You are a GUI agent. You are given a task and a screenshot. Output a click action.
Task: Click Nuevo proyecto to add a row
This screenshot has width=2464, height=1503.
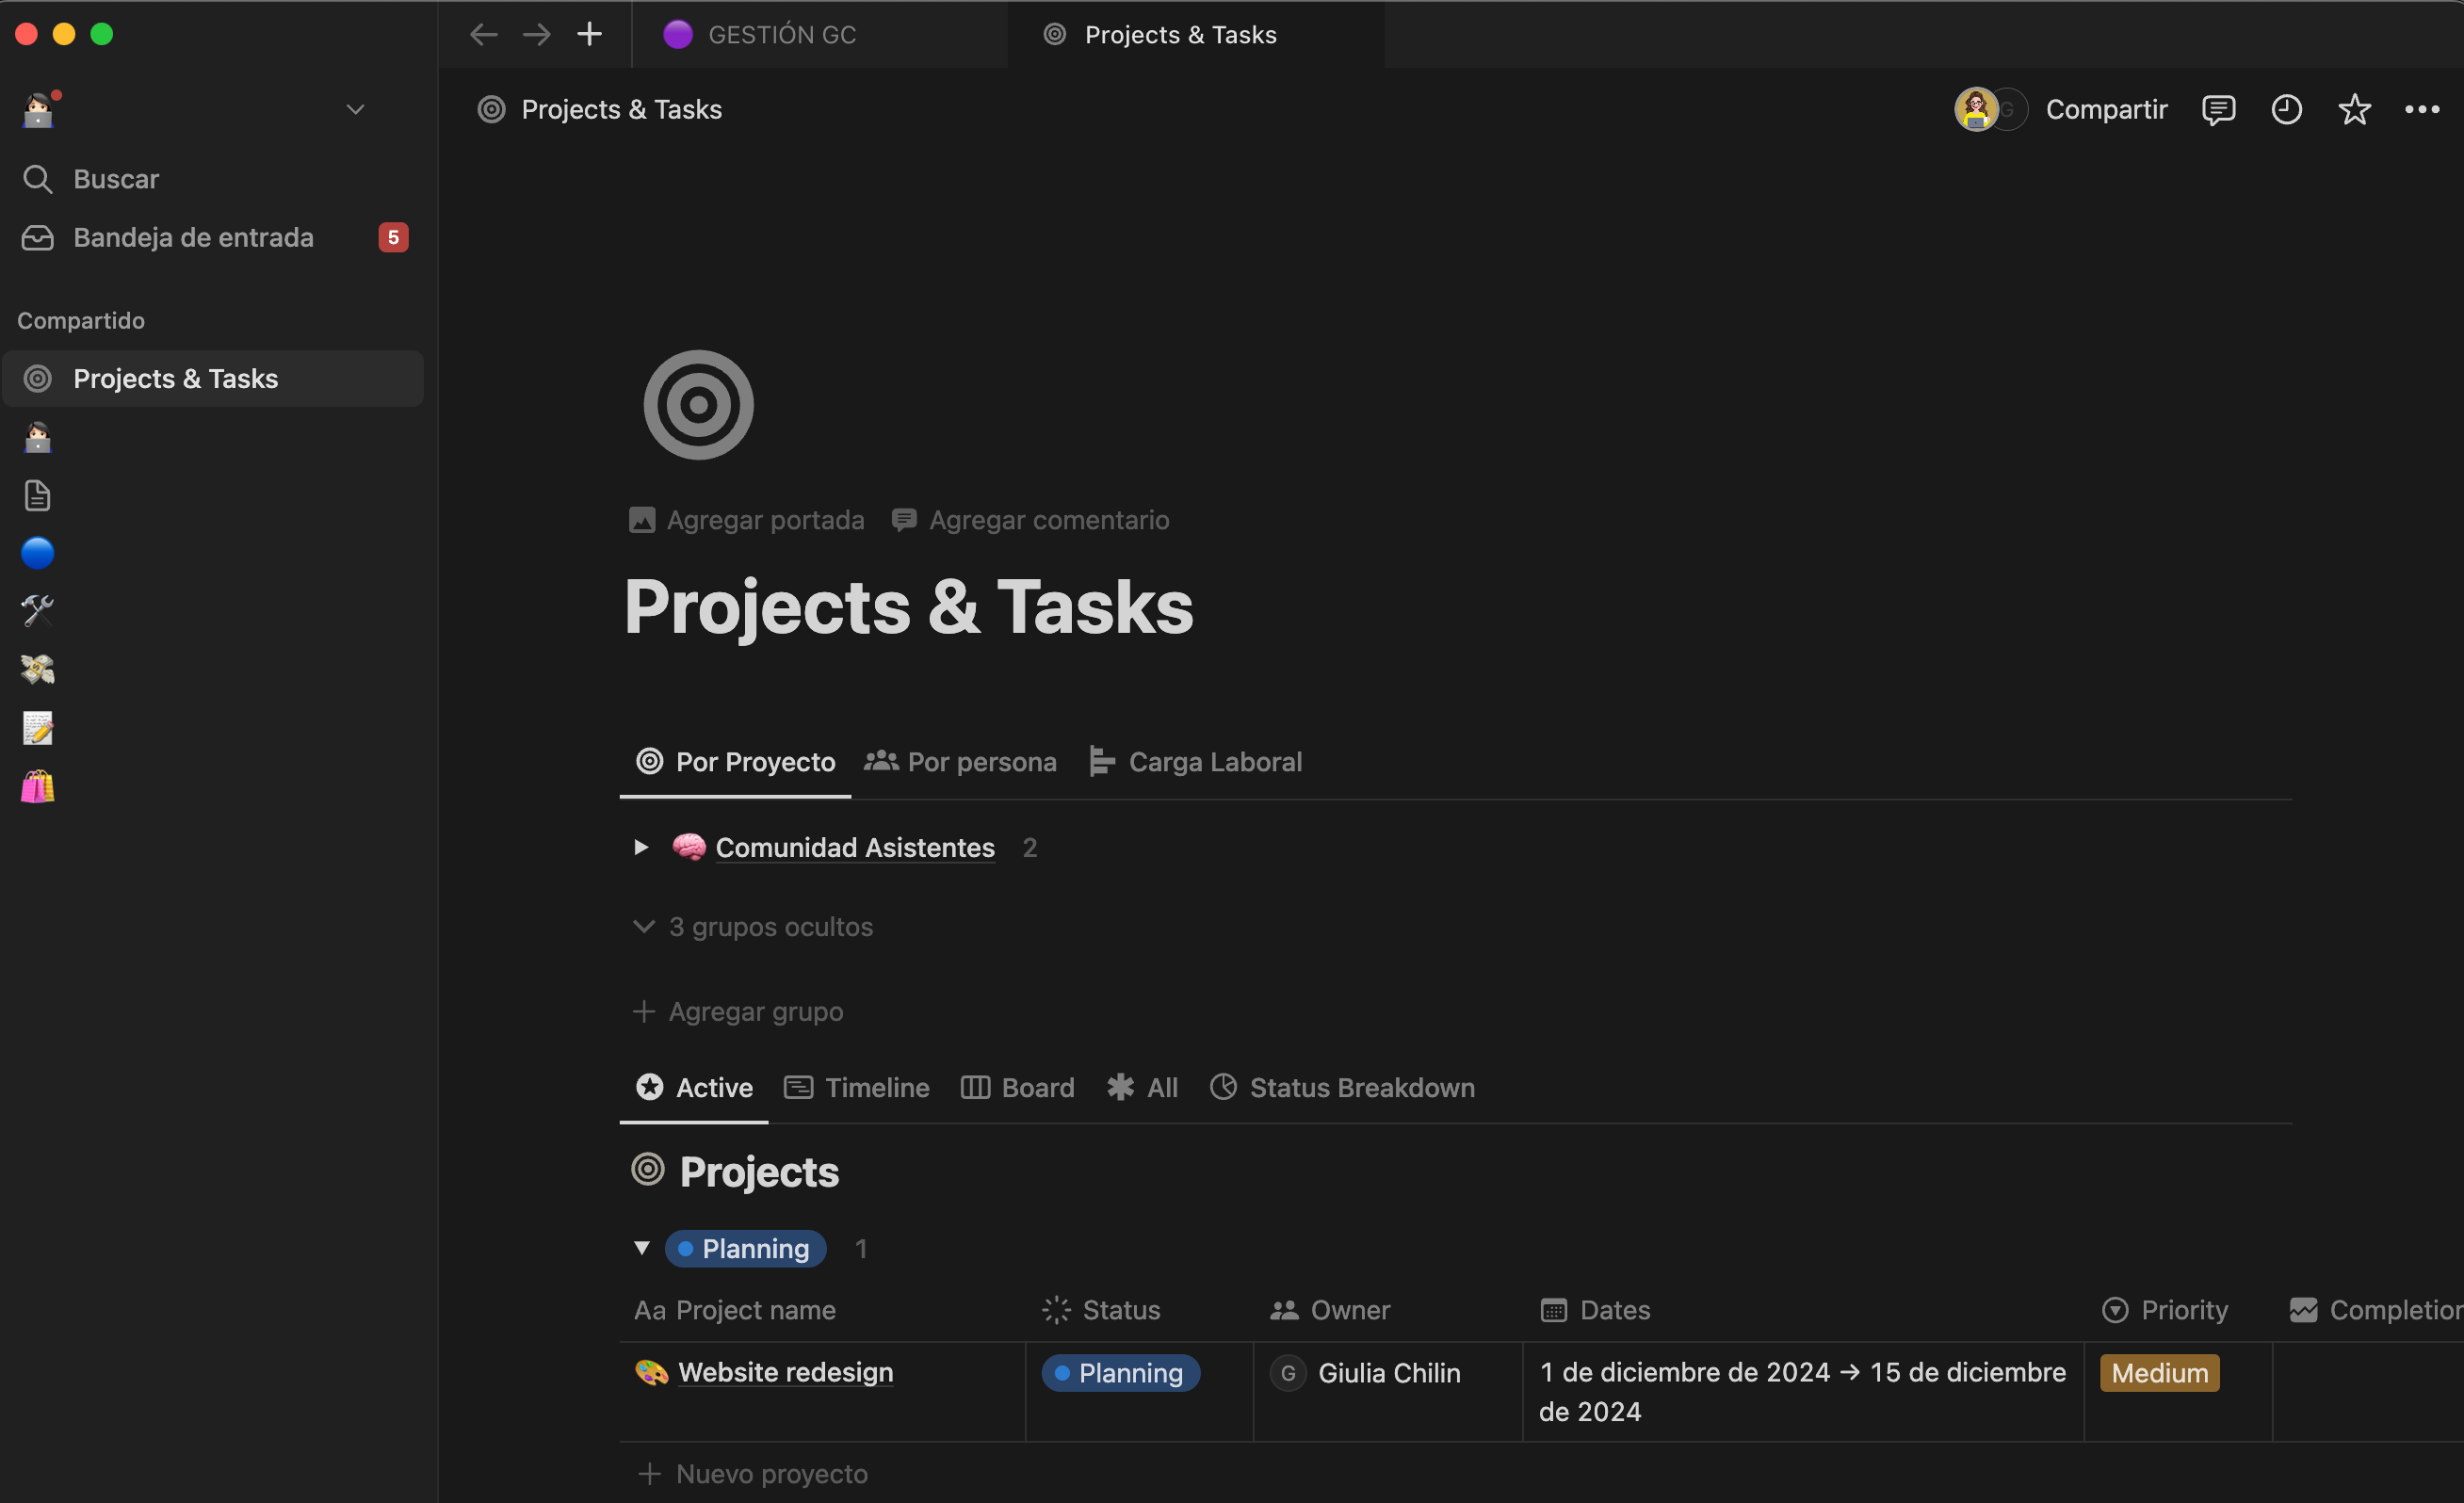[x=754, y=1473]
